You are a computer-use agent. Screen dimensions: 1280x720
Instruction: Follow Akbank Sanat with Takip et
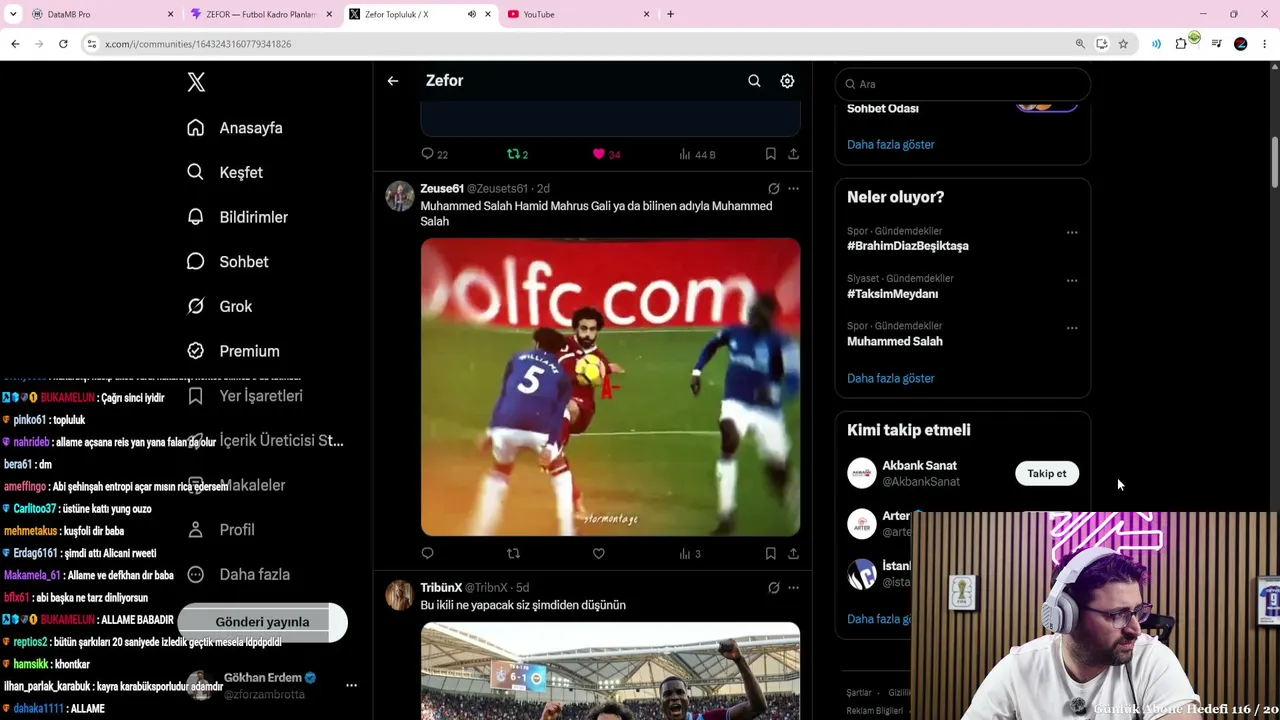pos(1047,474)
